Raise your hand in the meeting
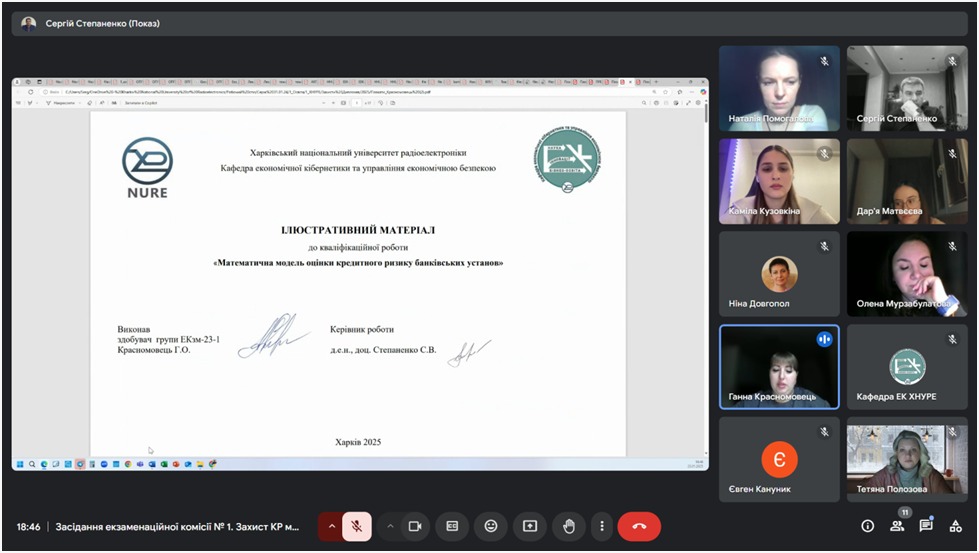This screenshot has width=979, height=553. 569,526
